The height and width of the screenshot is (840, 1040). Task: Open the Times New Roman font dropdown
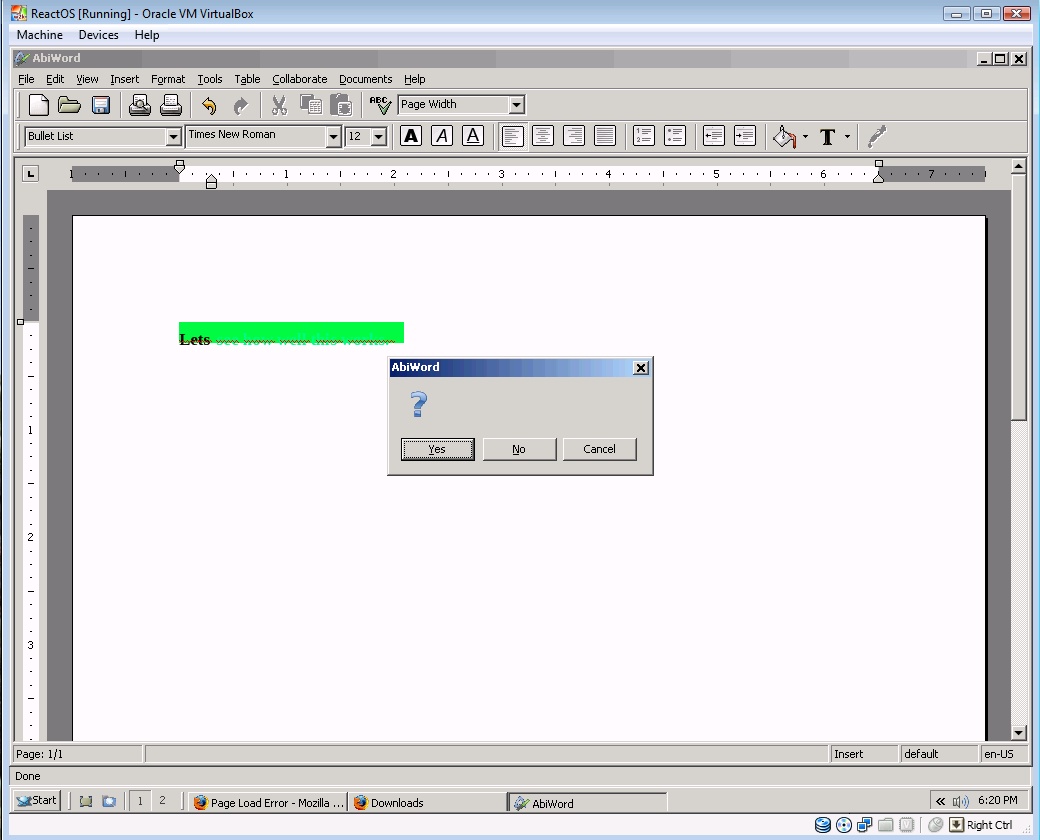pos(334,136)
